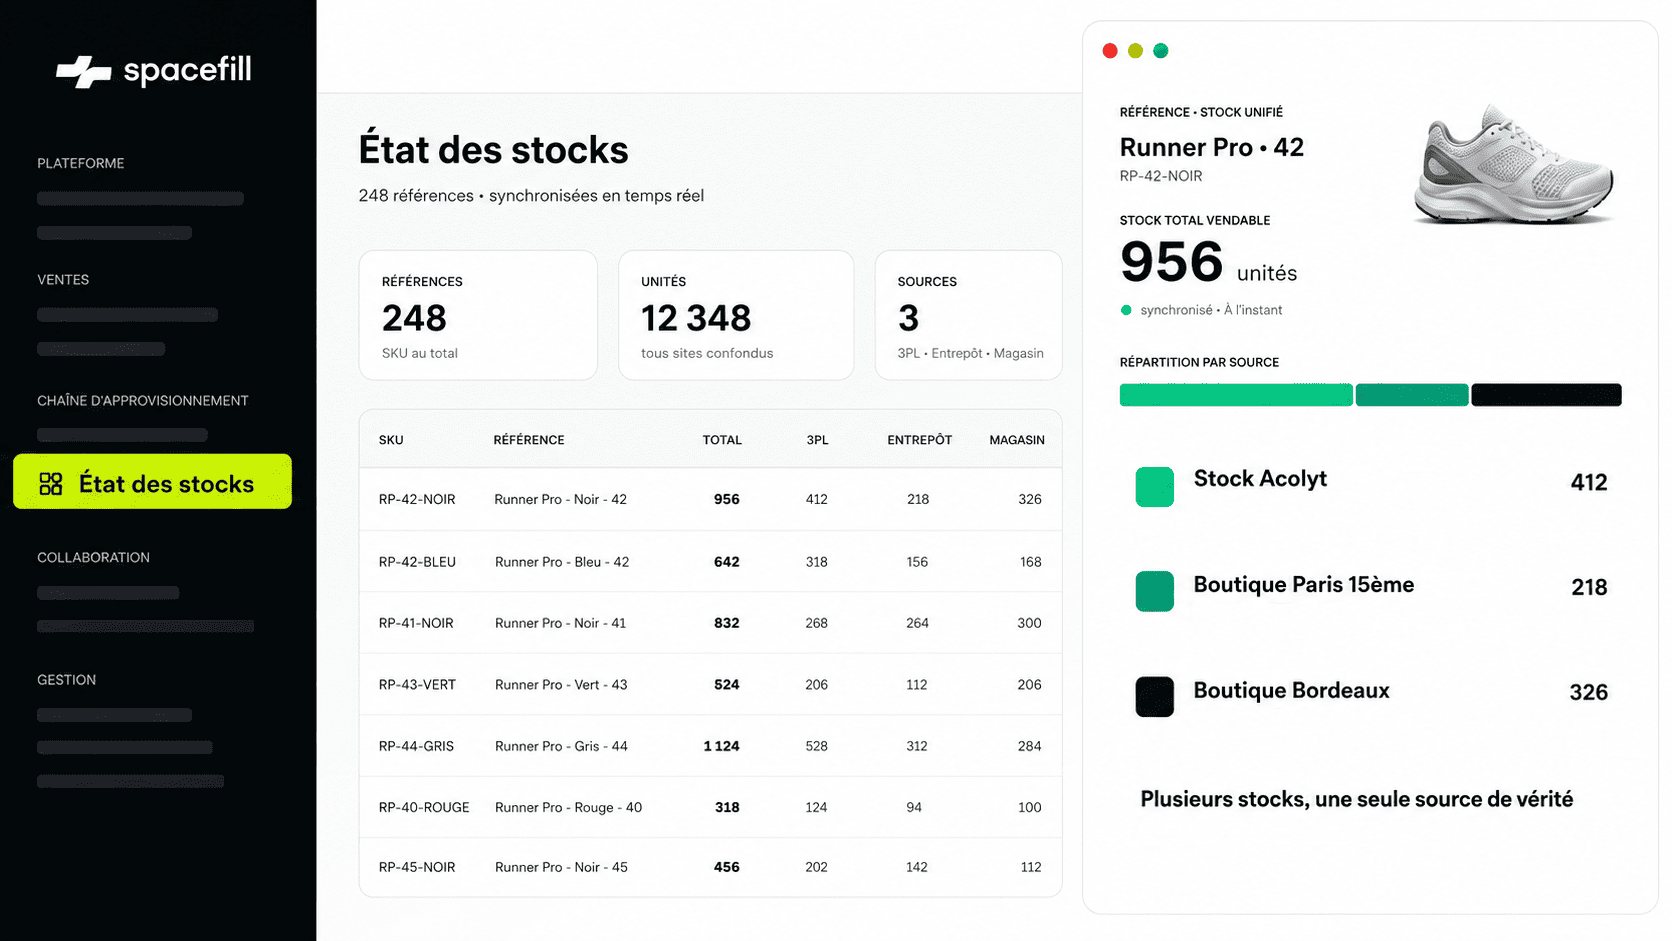Click the SOURCES 3 summary card
The height and width of the screenshot is (941, 1672).
(x=968, y=315)
